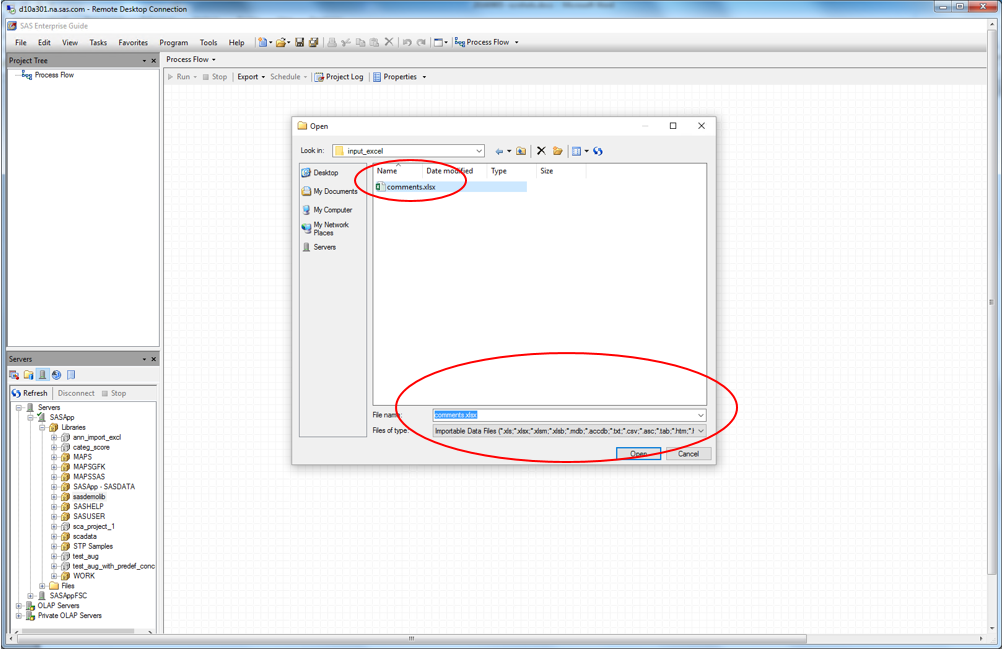The image size is (1003, 650).
Task: Open the Favorites menu
Action: click(x=133, y=43)
